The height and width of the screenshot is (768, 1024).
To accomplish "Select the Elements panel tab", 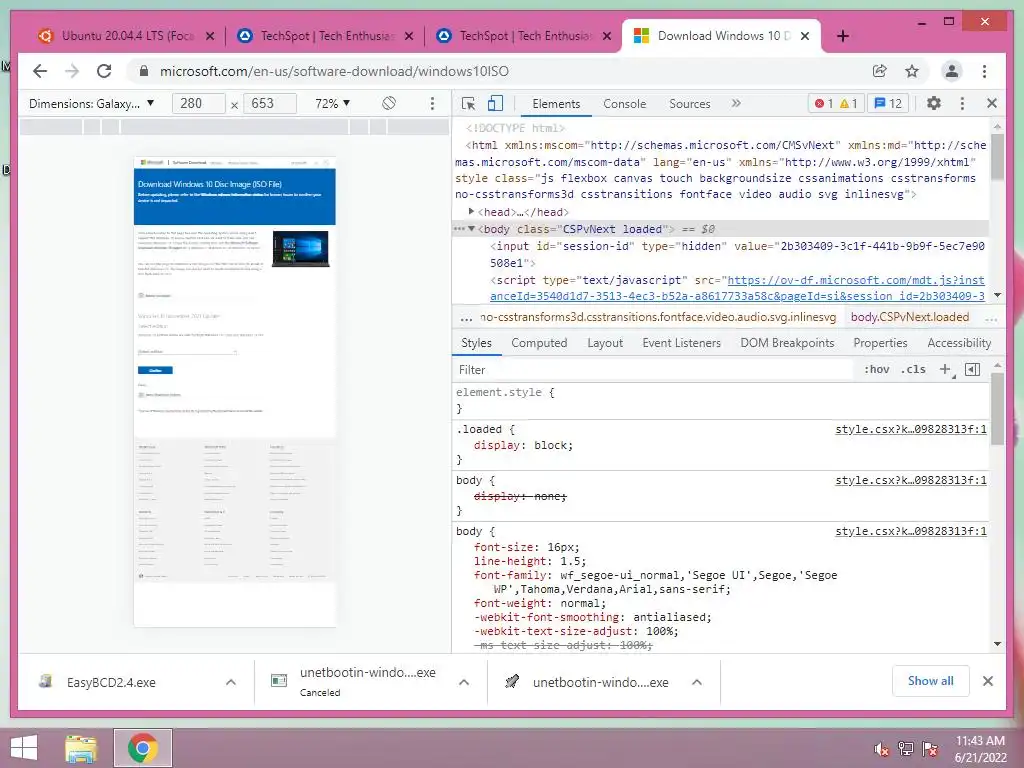I will [x=556, y=103].
